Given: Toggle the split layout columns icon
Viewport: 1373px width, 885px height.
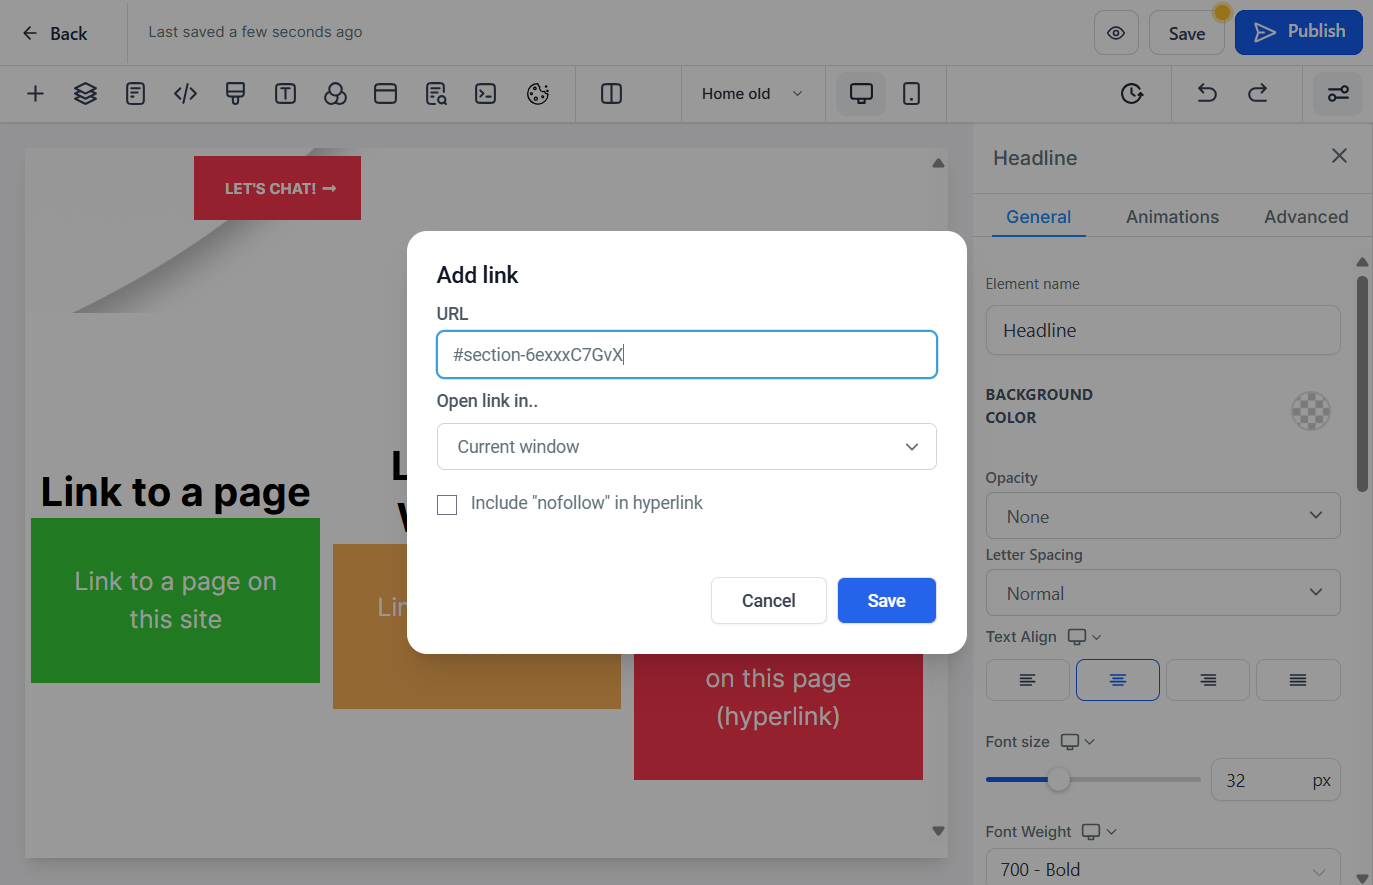Looking at the screenshot, I should point(611,94).
